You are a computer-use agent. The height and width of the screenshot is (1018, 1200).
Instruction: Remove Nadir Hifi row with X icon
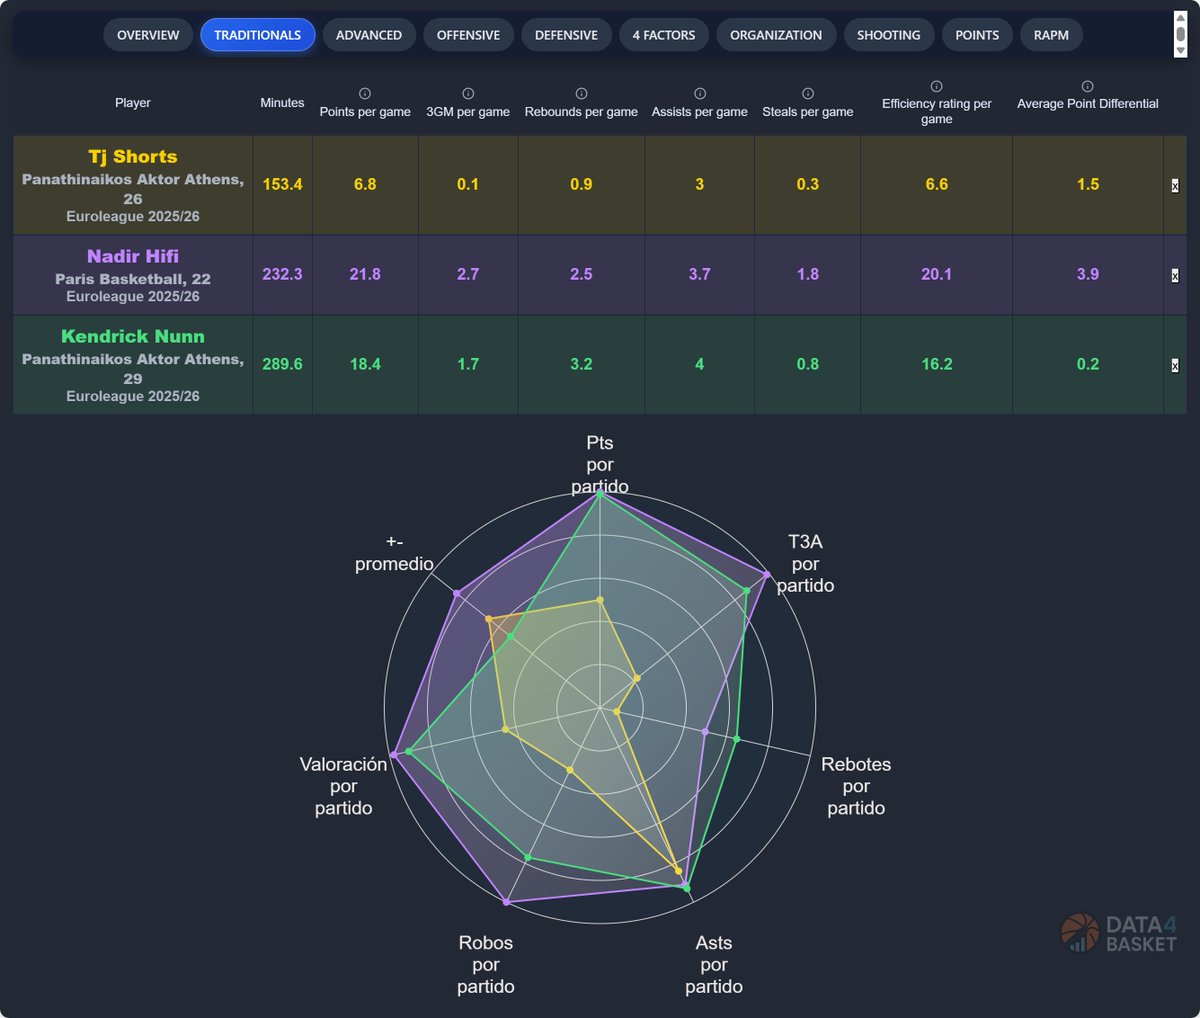1175,276
